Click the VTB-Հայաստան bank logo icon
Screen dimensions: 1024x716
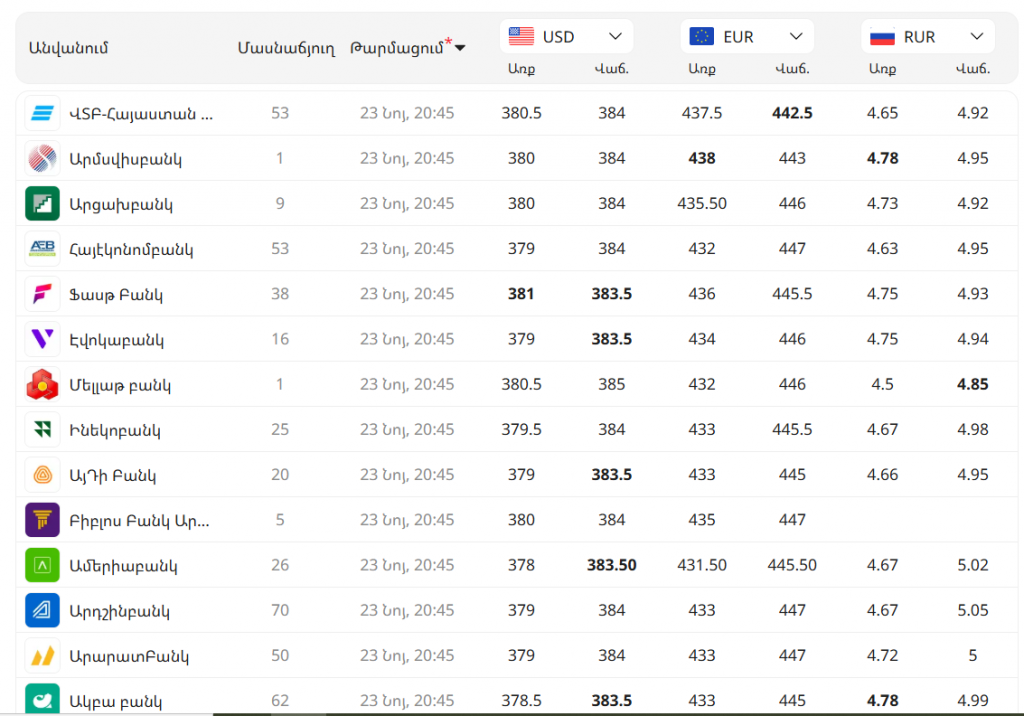42,113
